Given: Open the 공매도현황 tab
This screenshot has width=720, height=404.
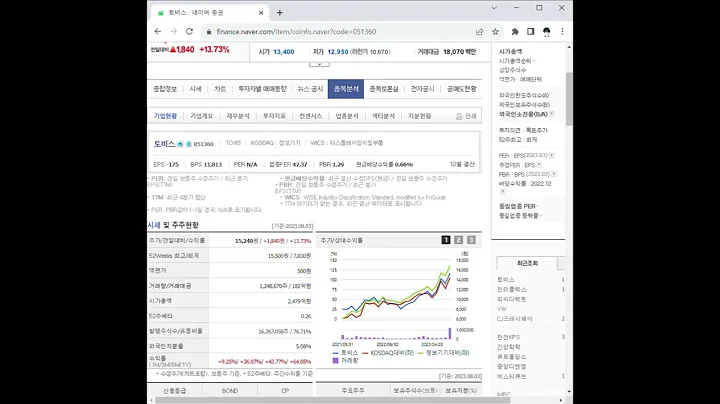Looking at the screenshot, I should (x=461, y=89).
